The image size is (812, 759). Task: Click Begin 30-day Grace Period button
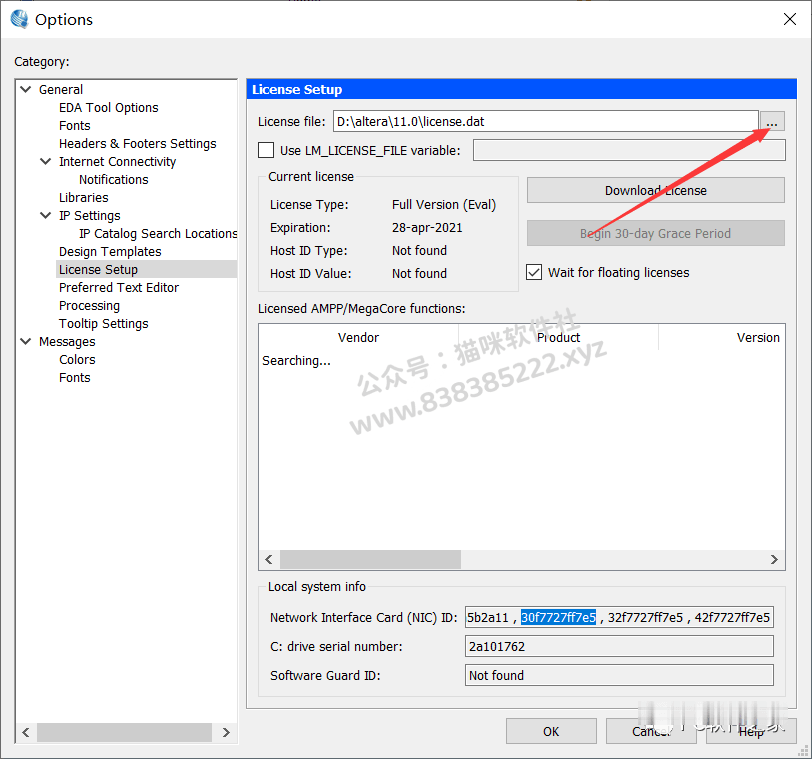(x=656, y=233)
